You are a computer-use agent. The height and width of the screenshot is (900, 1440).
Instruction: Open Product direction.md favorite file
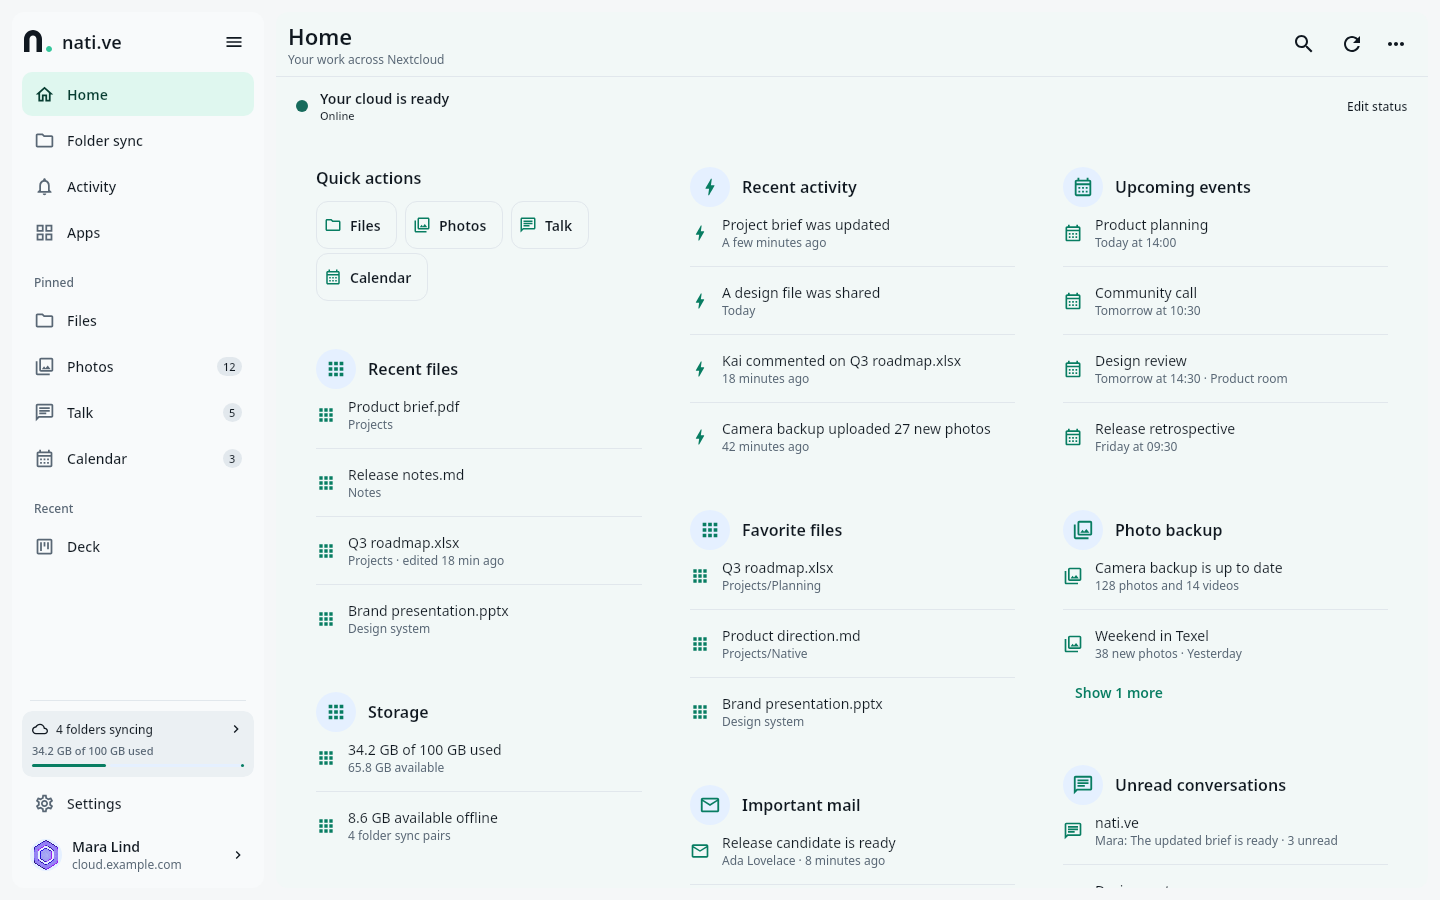[853, 644]
